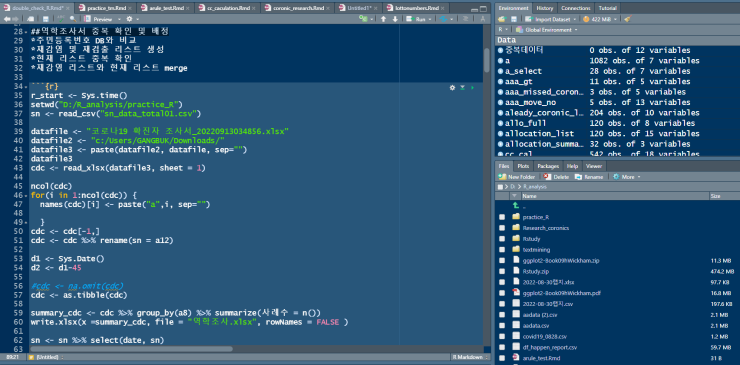
Task: Open the R language dropdown in Environment
Action: click(x=502, y=30)
